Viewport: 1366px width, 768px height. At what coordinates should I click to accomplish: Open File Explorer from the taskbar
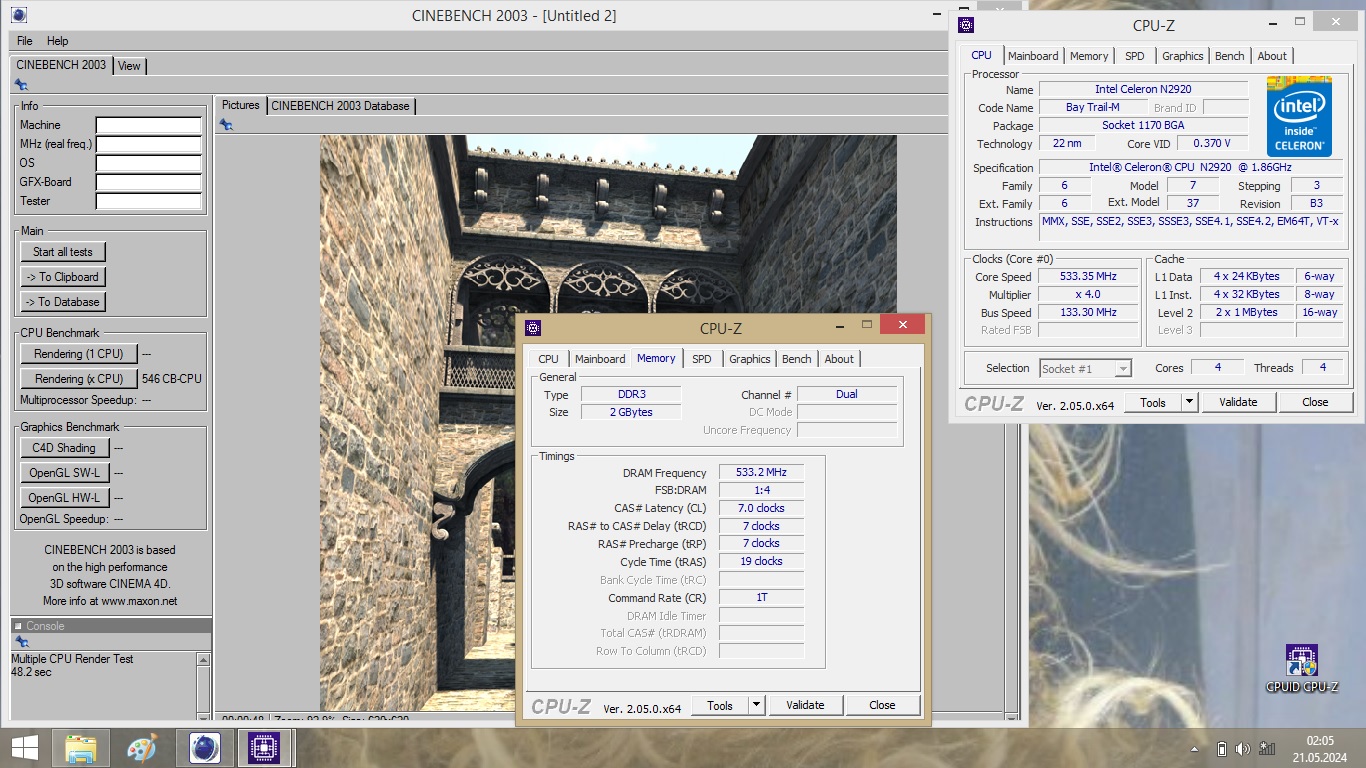click(x=80, y=748)
